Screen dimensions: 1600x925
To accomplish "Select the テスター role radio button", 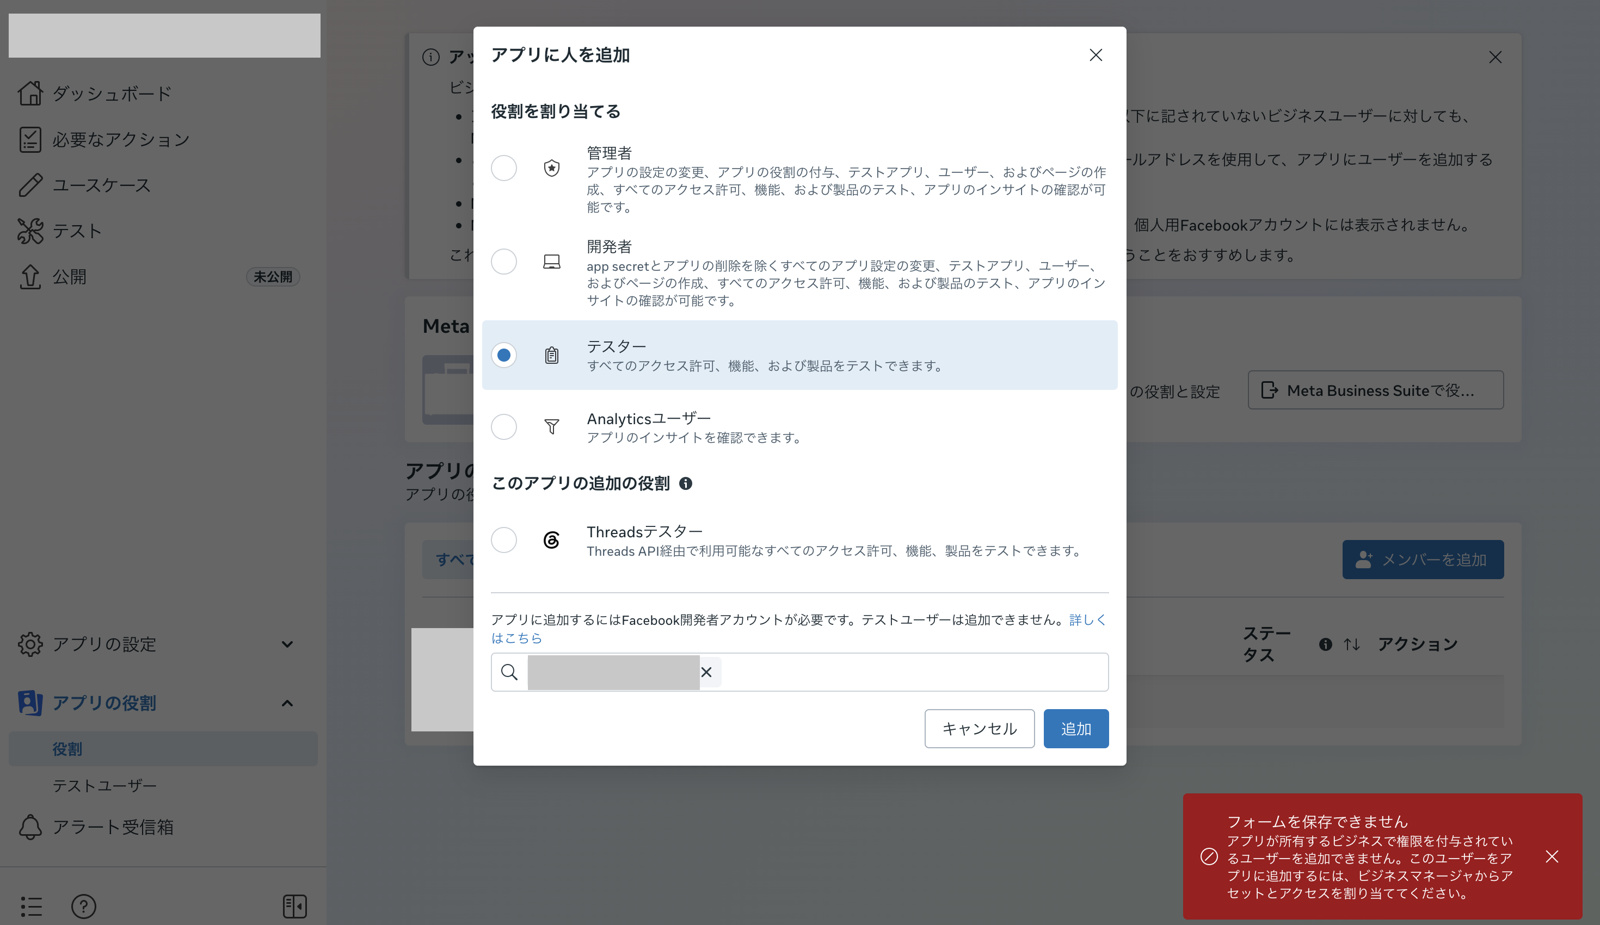I will click(504, 355).
